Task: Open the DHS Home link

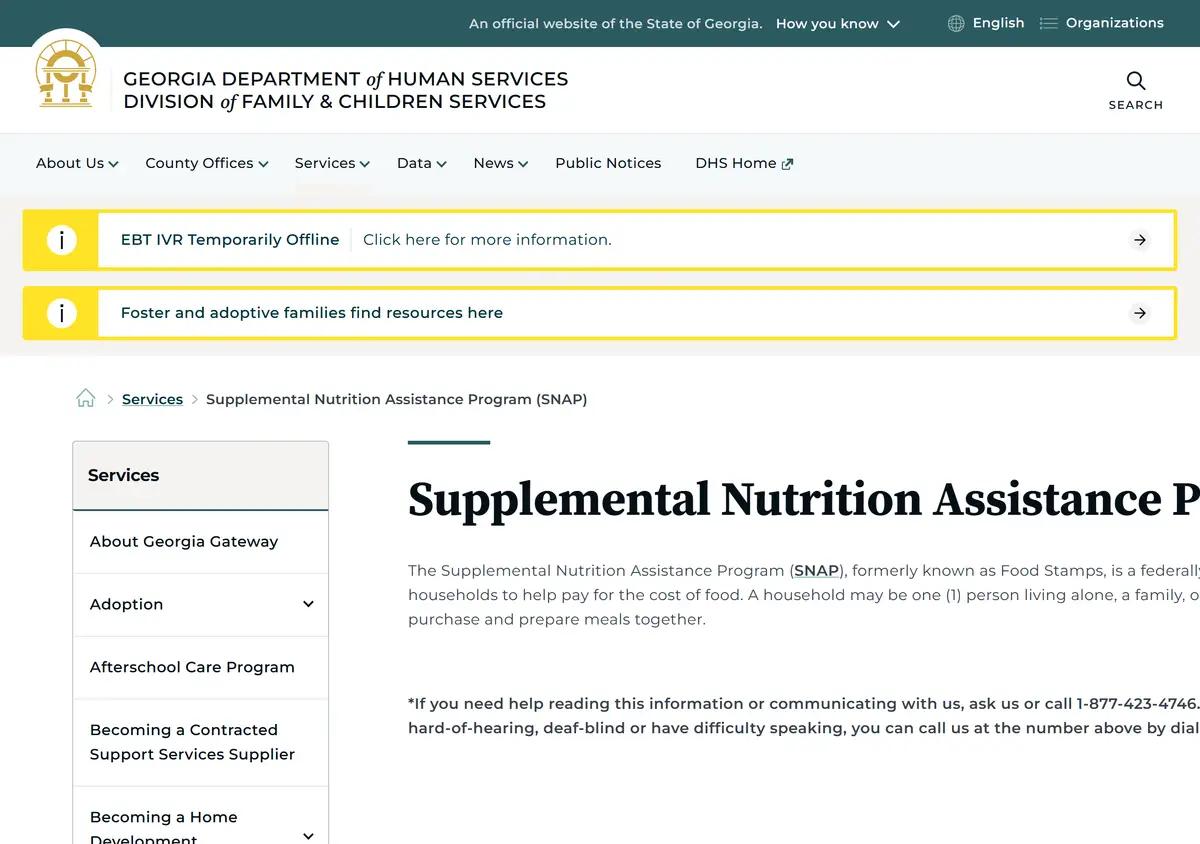Action: point(736,163)
